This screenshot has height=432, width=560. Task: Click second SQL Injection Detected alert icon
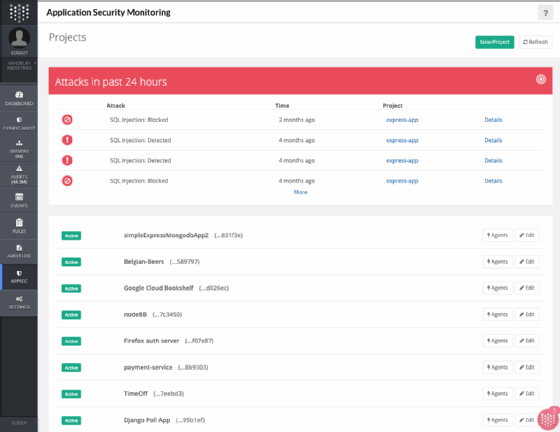point(67,160)
